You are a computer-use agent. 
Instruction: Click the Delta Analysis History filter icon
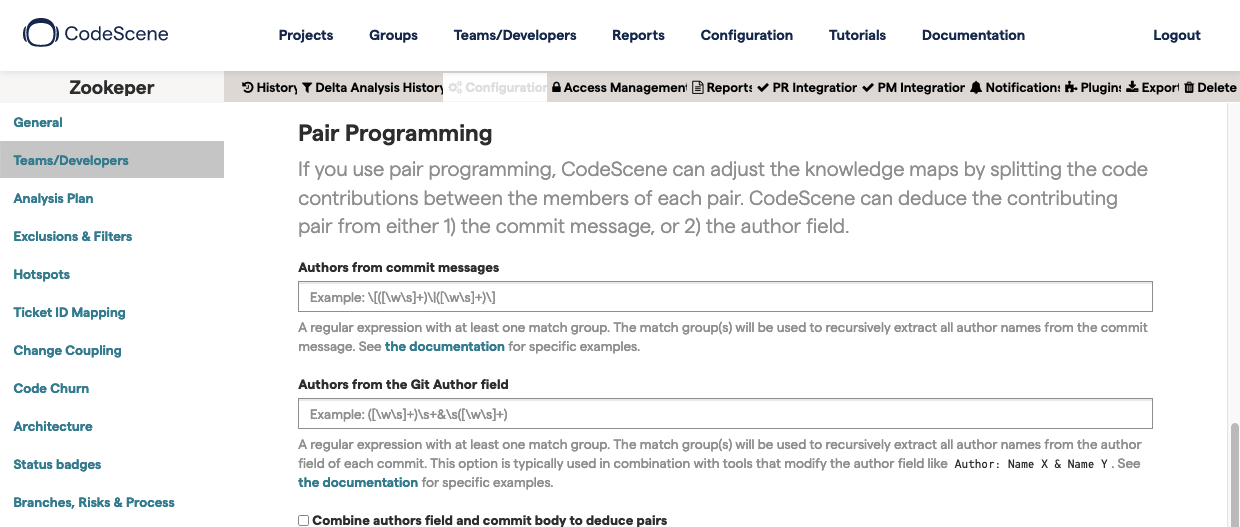point(307,88)
